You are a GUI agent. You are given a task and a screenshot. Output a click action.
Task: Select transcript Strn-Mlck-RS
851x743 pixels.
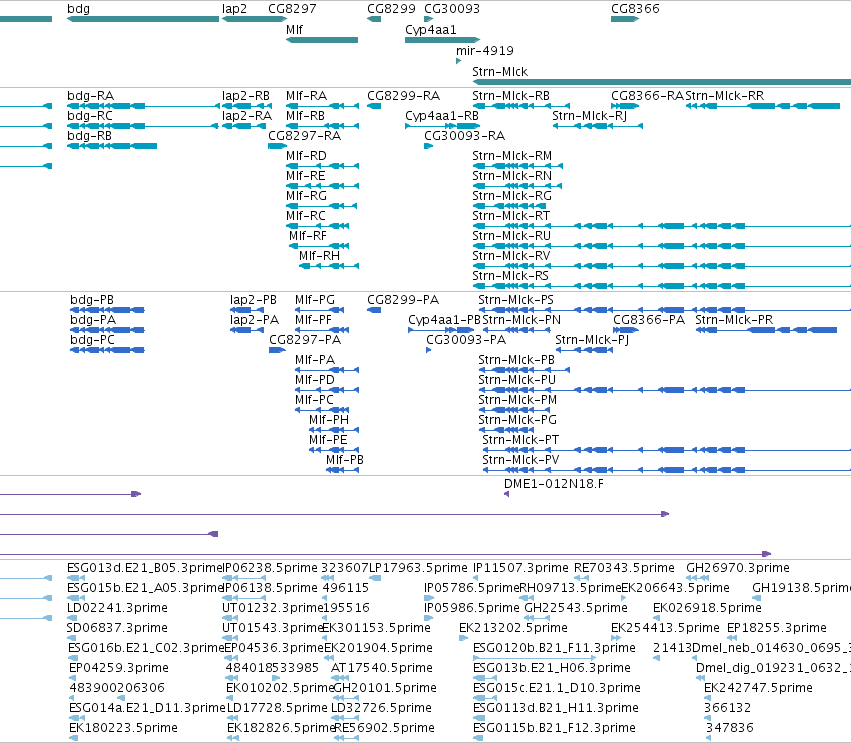point(510,276)
